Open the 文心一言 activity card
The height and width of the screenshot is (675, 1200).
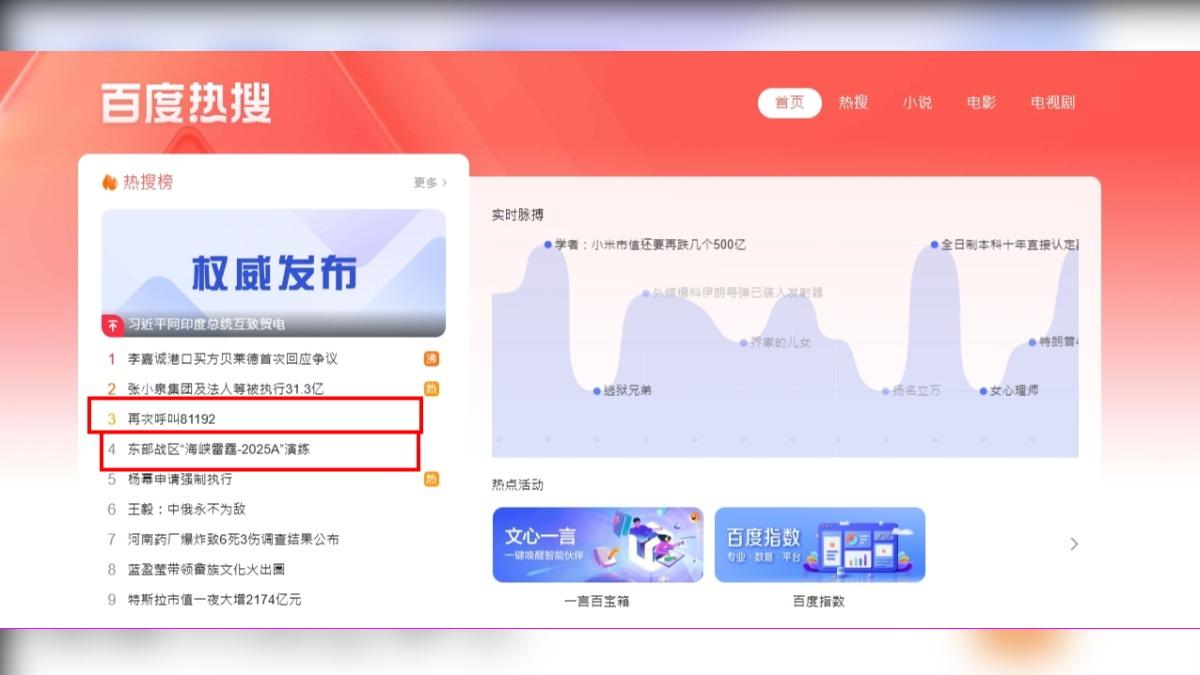(x=598, y=545)
